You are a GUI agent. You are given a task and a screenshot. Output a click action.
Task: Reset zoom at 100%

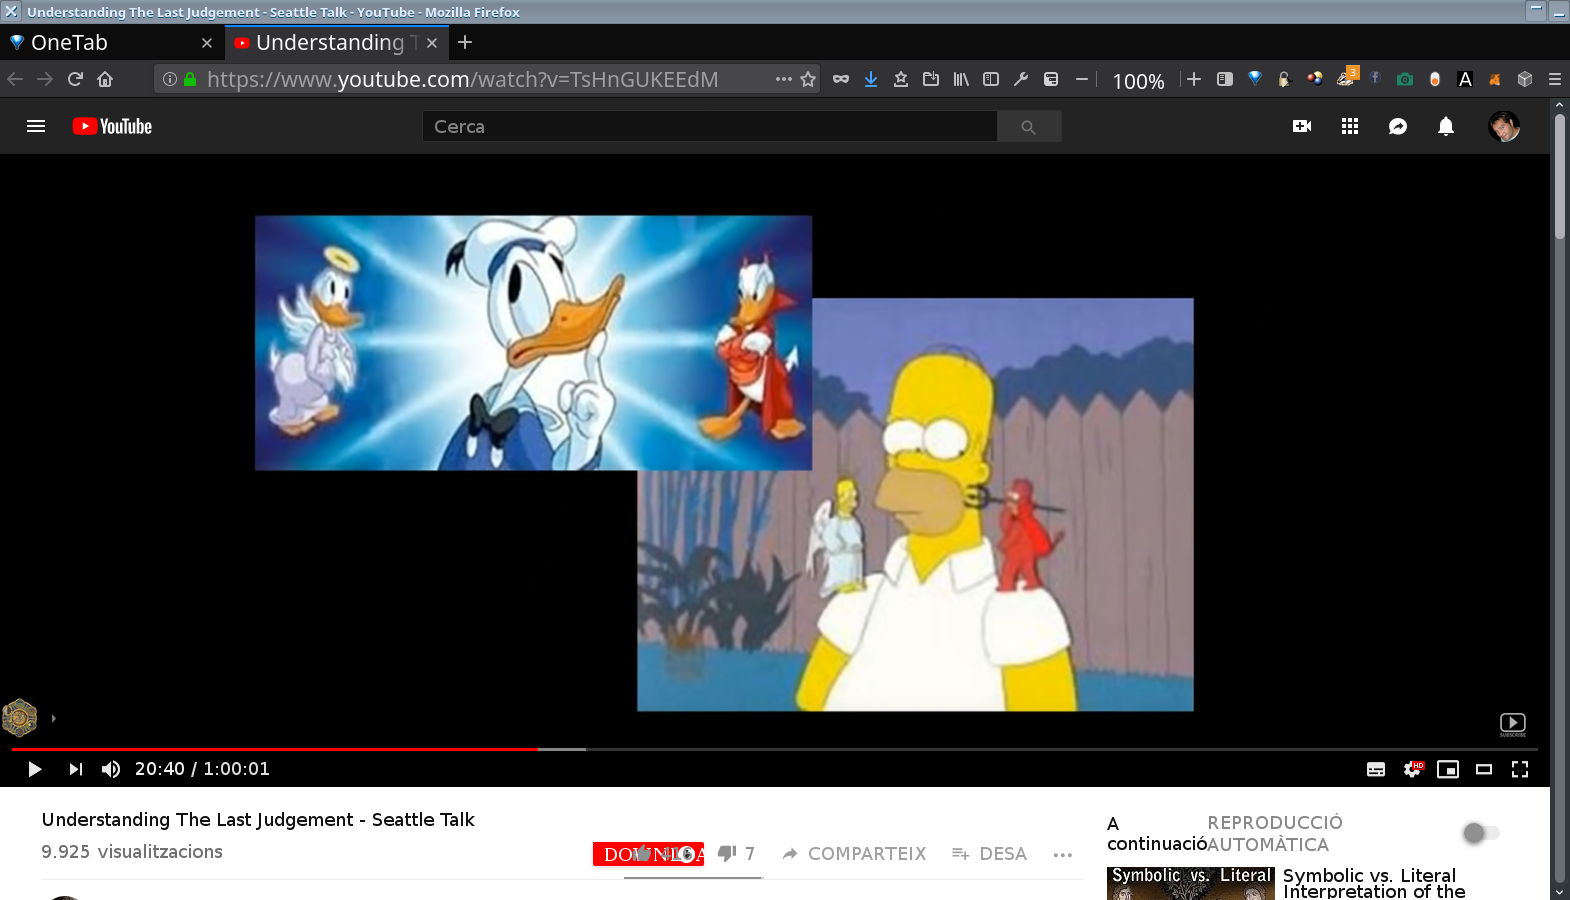pyautogui.click(x=1138, y=81)
